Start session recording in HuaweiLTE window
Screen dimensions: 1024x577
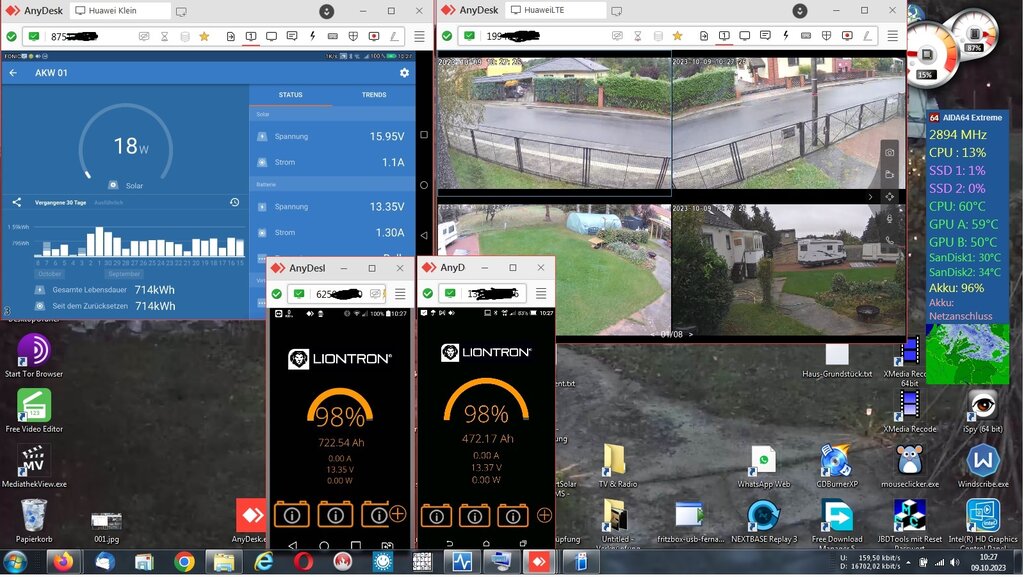[x=847, y=36]
